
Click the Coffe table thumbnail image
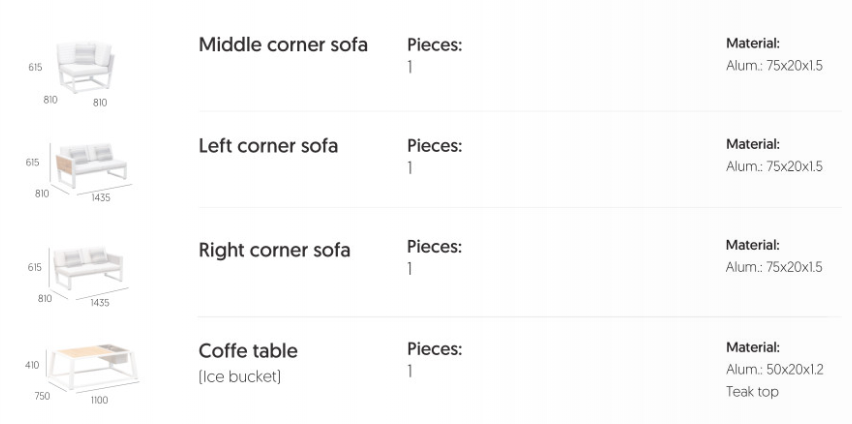click(x=93, y=368)
